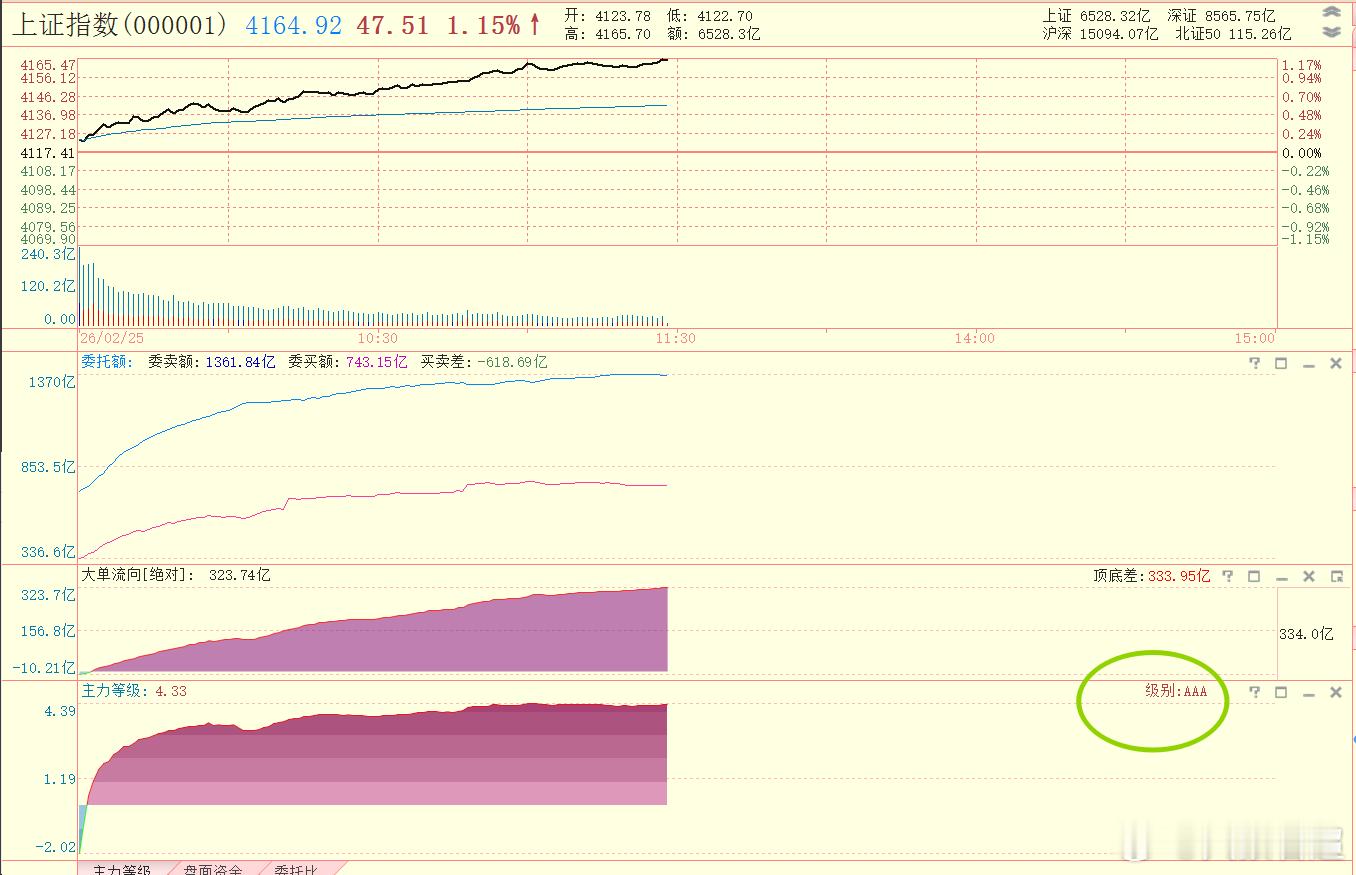Select the high value 4165.70
Viewport: 1356px width, 875px height.
tap(621, 34)
